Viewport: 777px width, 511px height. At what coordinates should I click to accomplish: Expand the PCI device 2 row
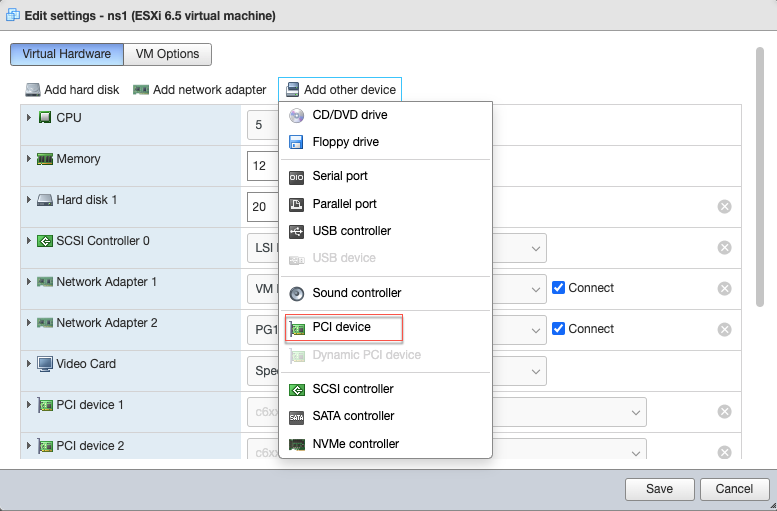[29, 446]
